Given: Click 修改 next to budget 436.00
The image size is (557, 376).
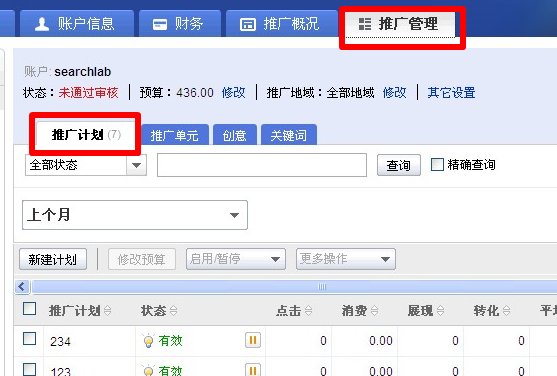Looking at the screenshot, I should click(233, 93).
